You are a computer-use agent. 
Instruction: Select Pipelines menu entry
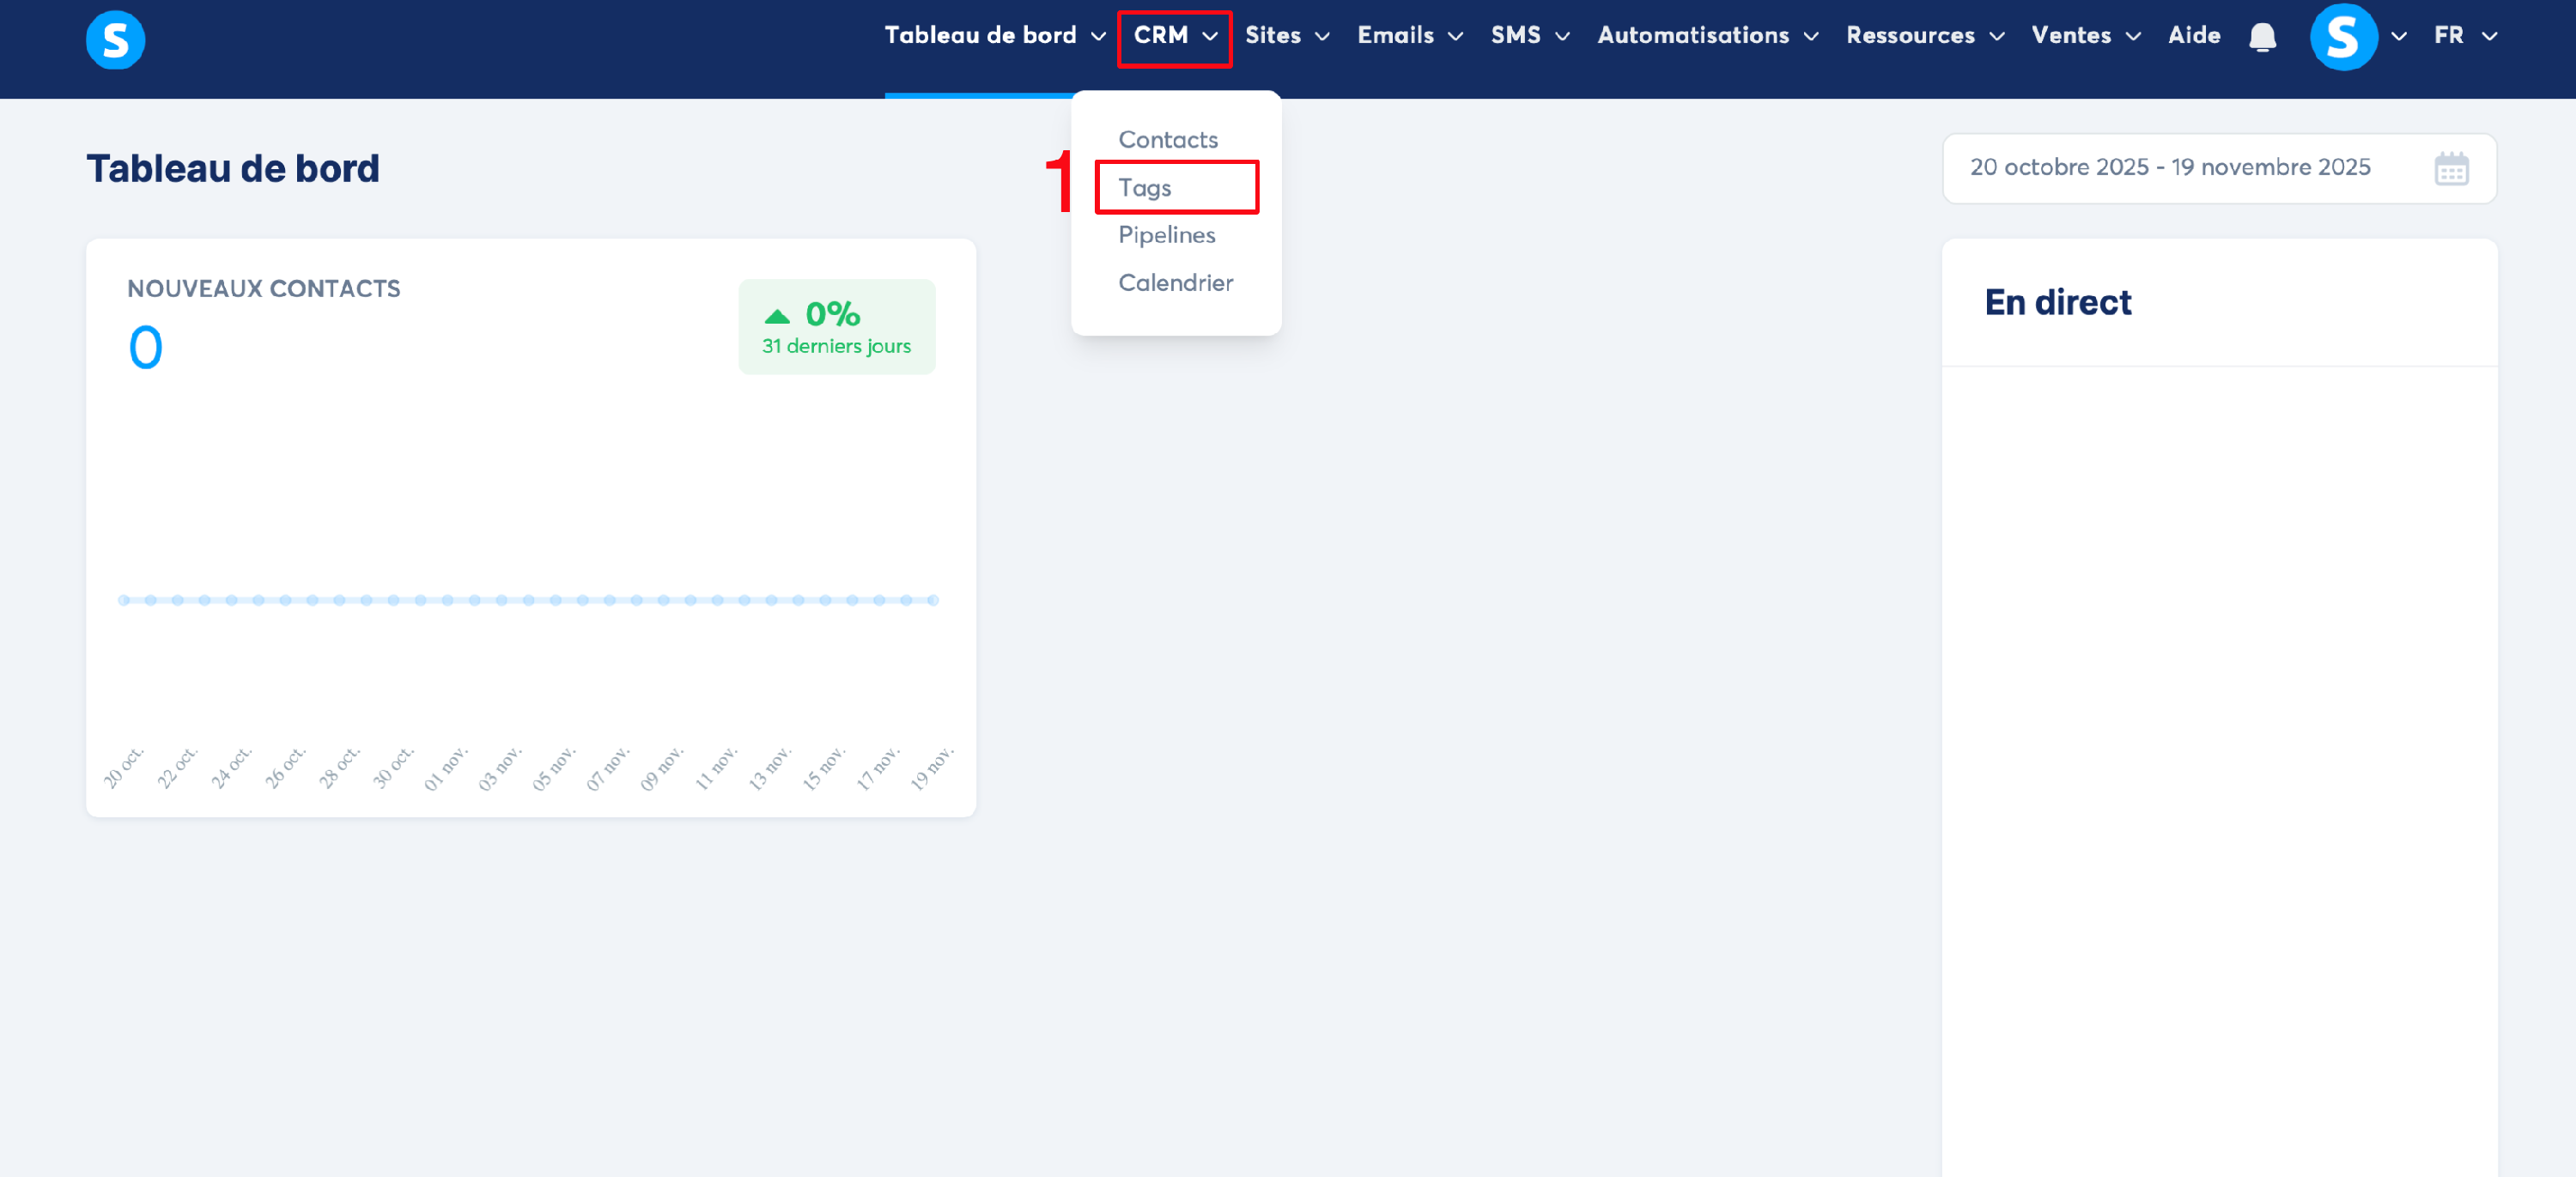point(1166,235)
